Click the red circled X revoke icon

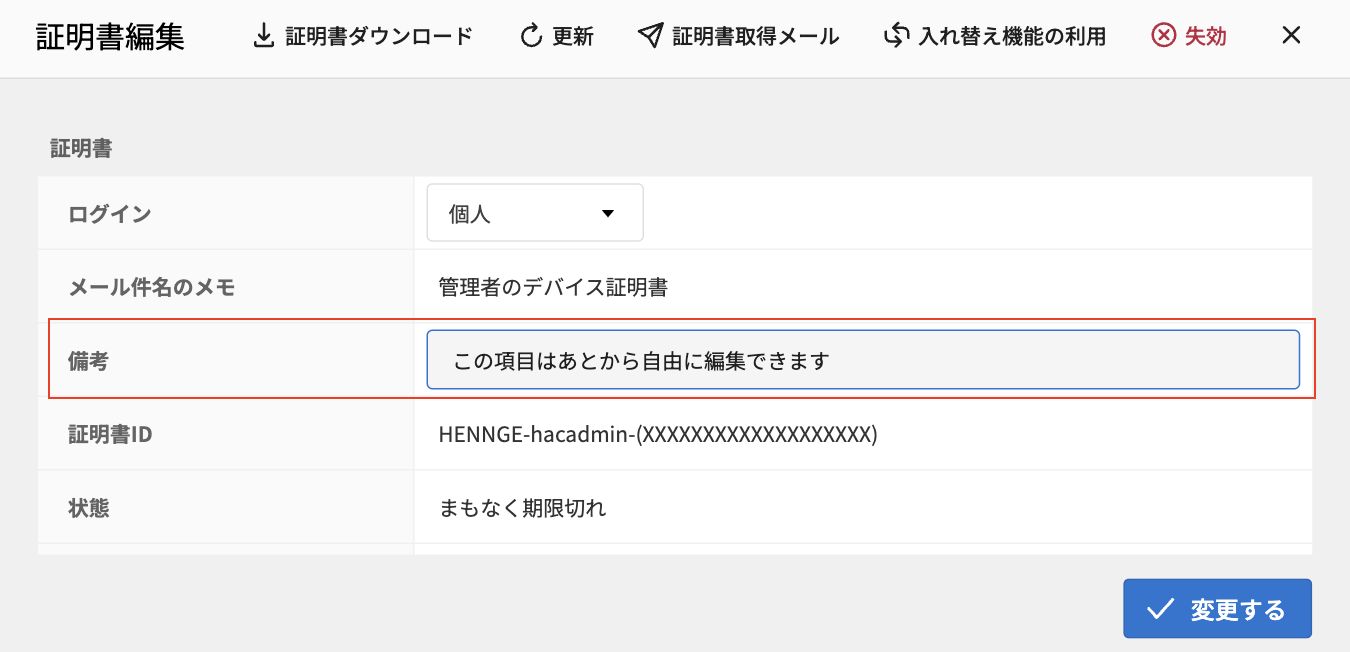(1163, 37)
